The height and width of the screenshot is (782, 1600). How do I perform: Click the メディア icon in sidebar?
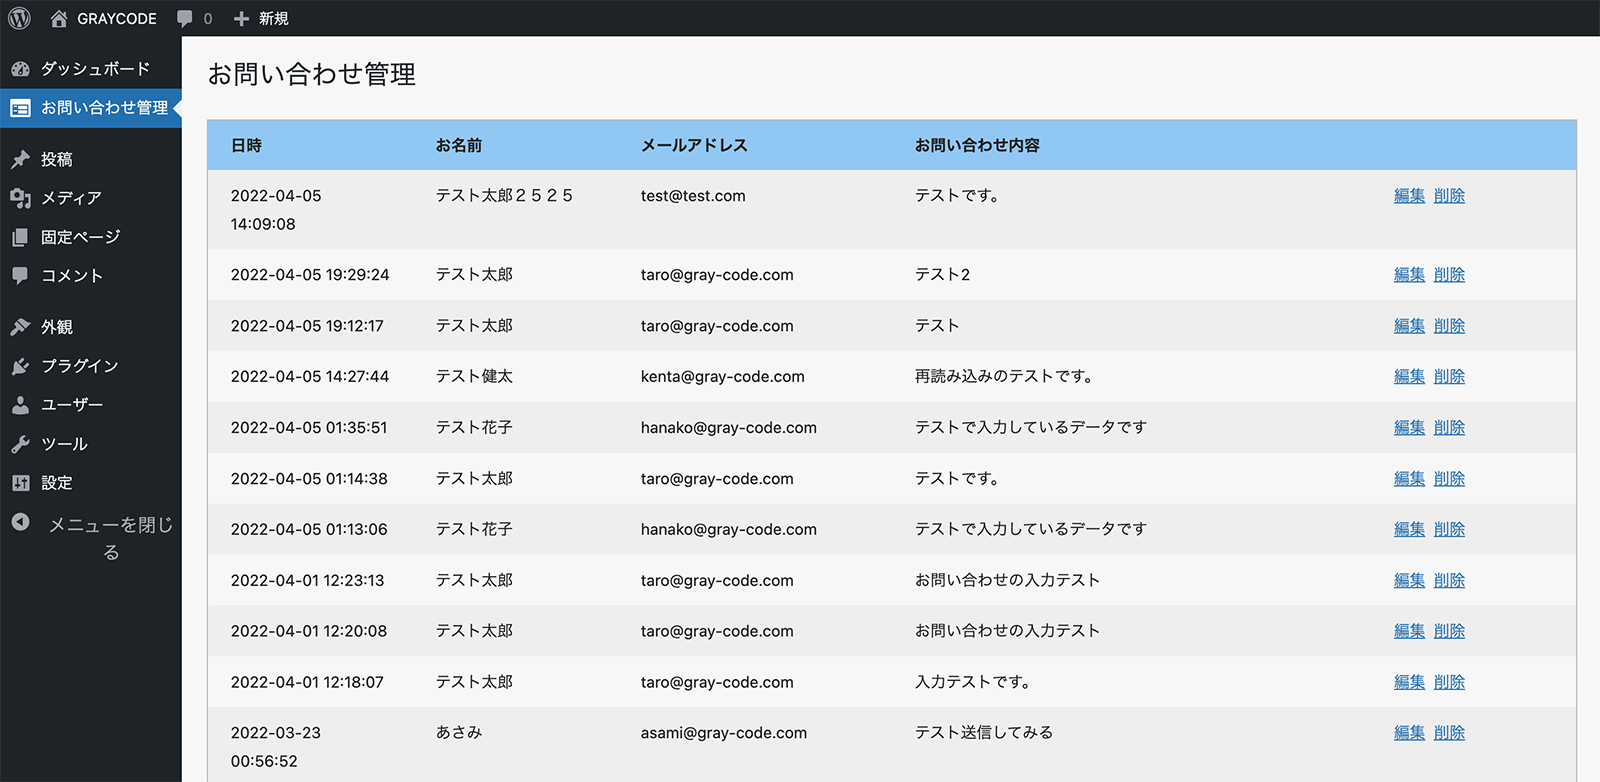(20, 198)
